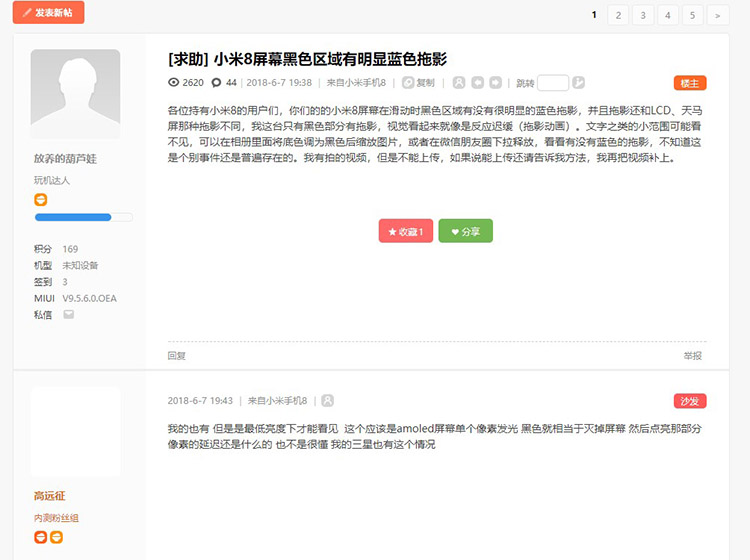Click the 积分 value 169
This screenshot has height=560, width=750.
tap(70, 249)
